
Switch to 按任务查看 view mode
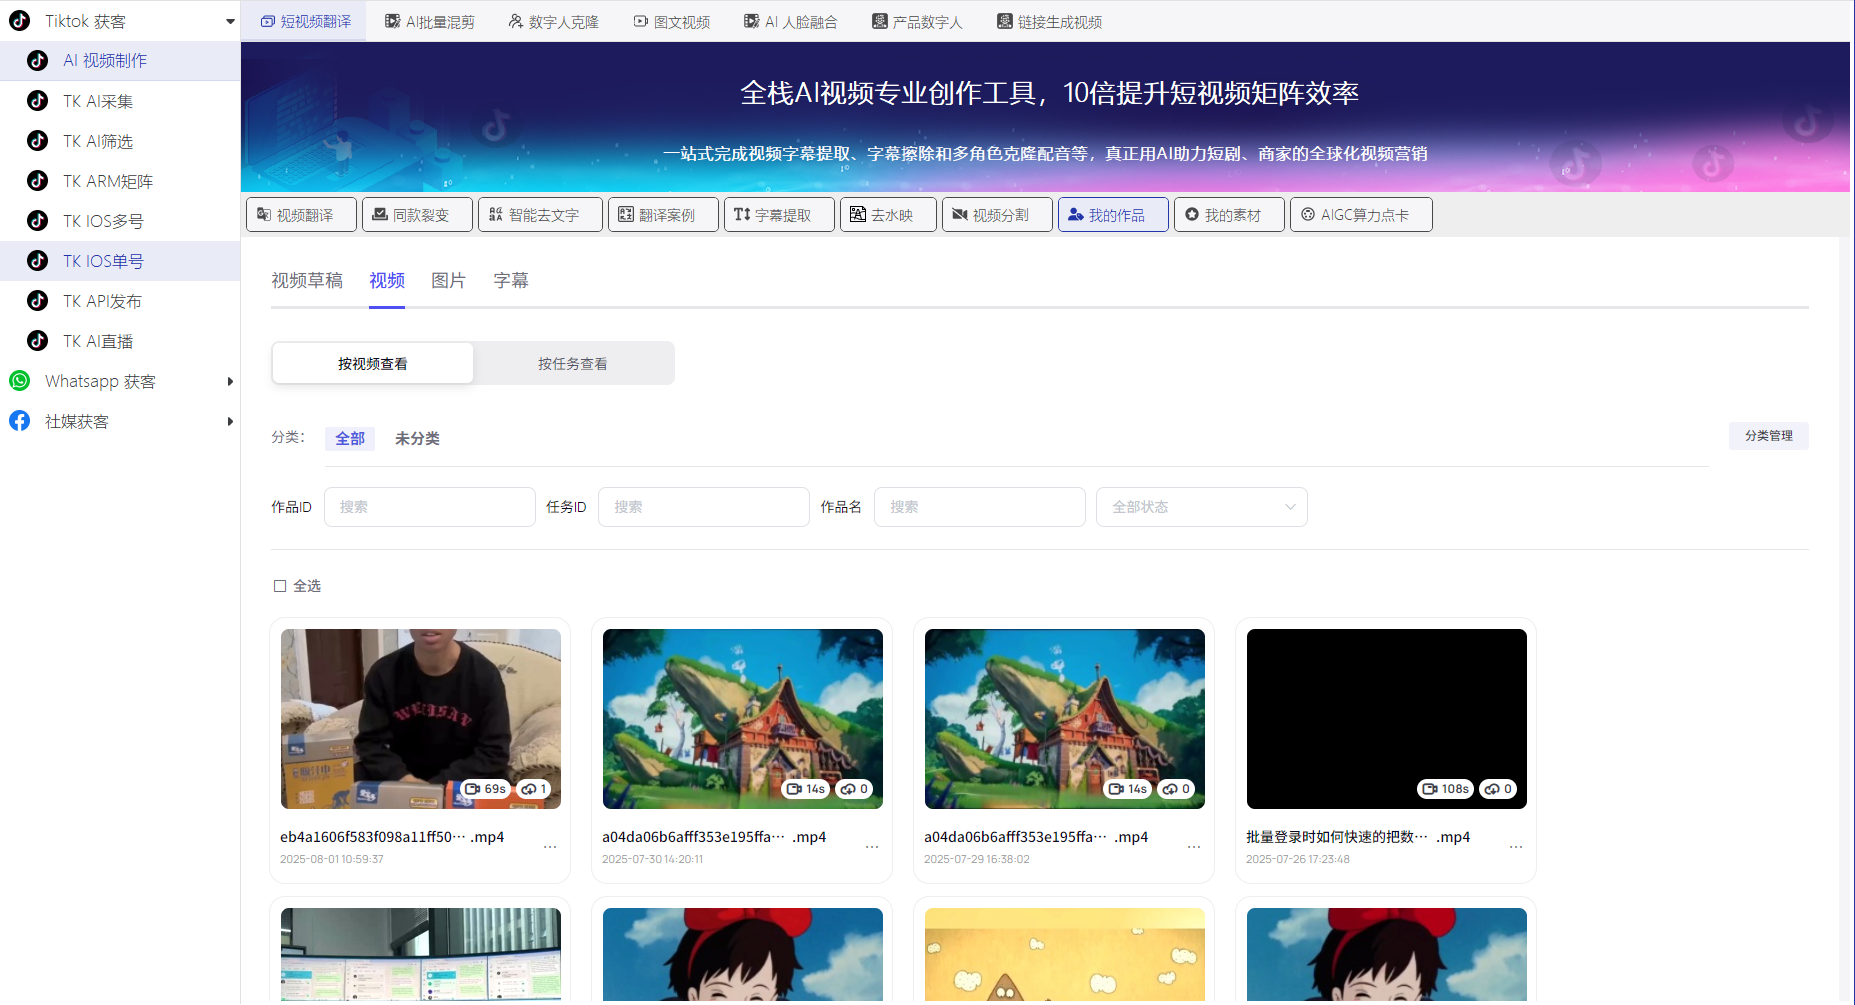[573, 363]
